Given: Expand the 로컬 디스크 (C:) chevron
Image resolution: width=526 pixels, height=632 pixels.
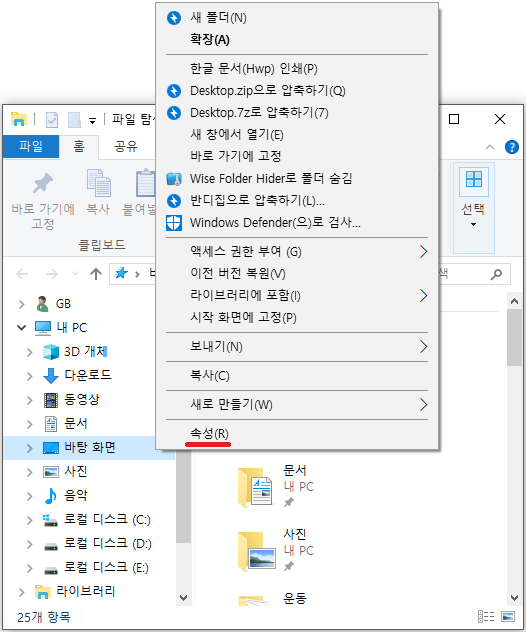Looking at the screenshot, I should coord(29,520).
